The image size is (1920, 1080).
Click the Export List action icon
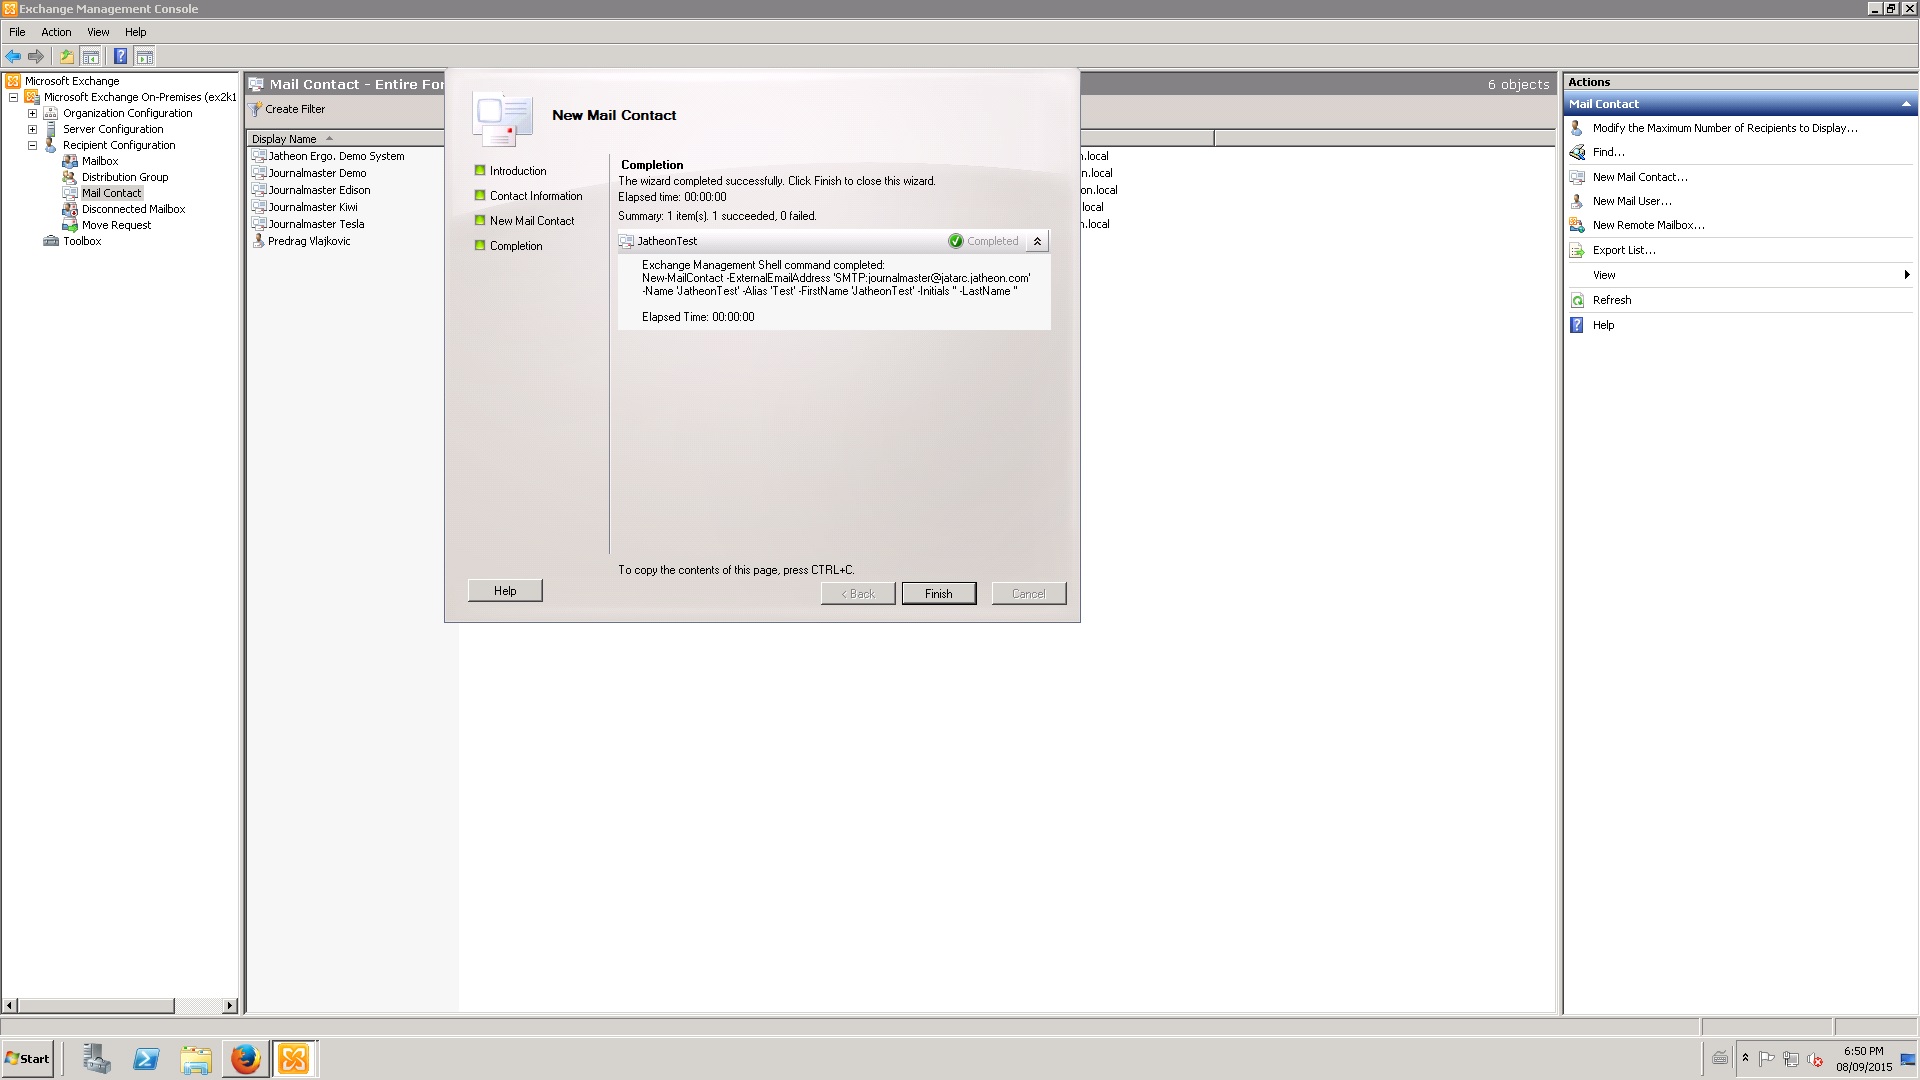[1577, 250]
